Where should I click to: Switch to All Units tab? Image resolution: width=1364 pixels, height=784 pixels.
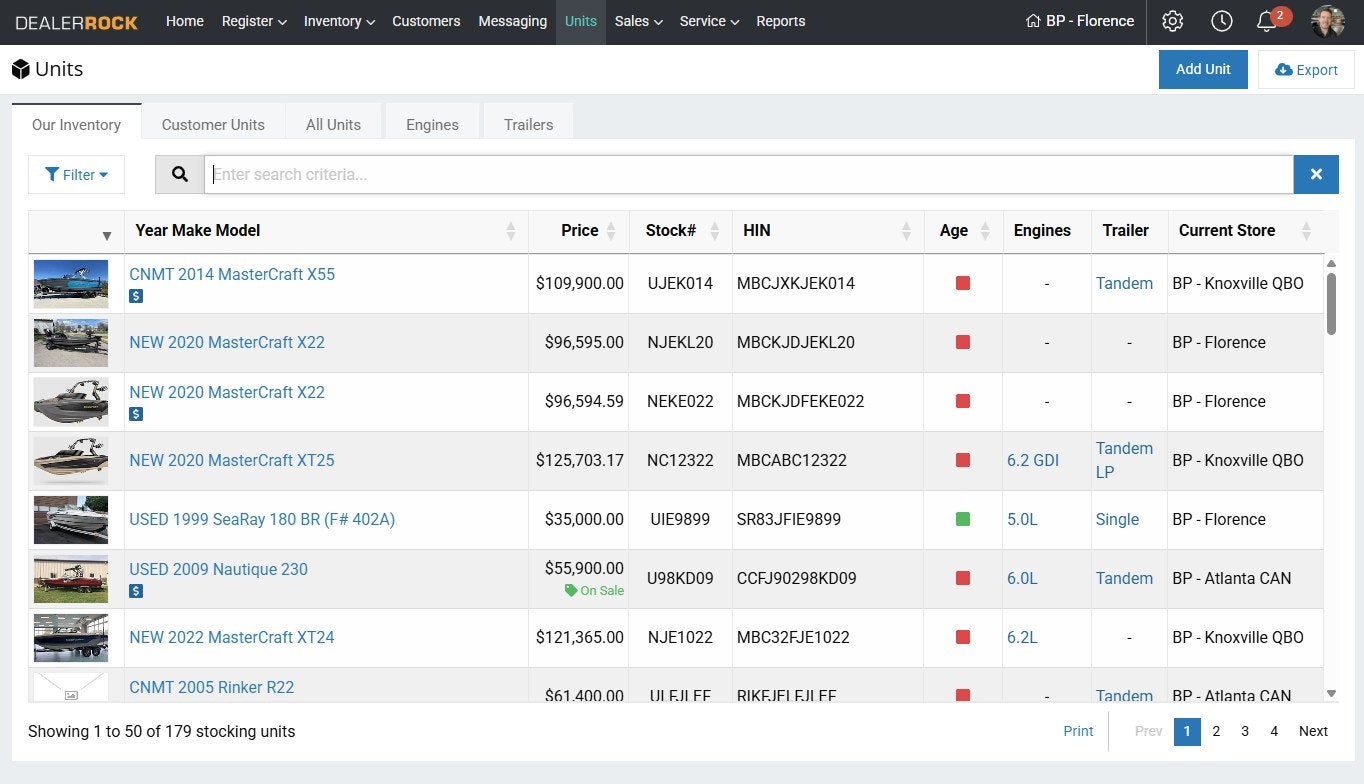[x=333, y=125]
